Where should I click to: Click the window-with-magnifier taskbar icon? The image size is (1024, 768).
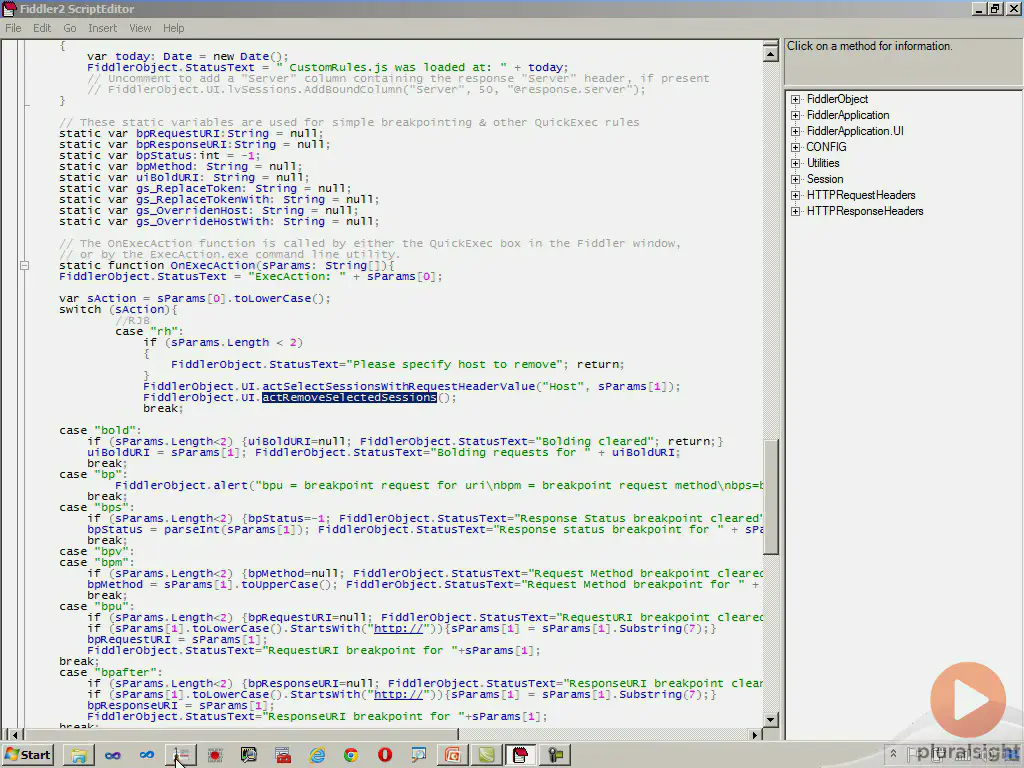pyautogui.click(x=419, y=755)
